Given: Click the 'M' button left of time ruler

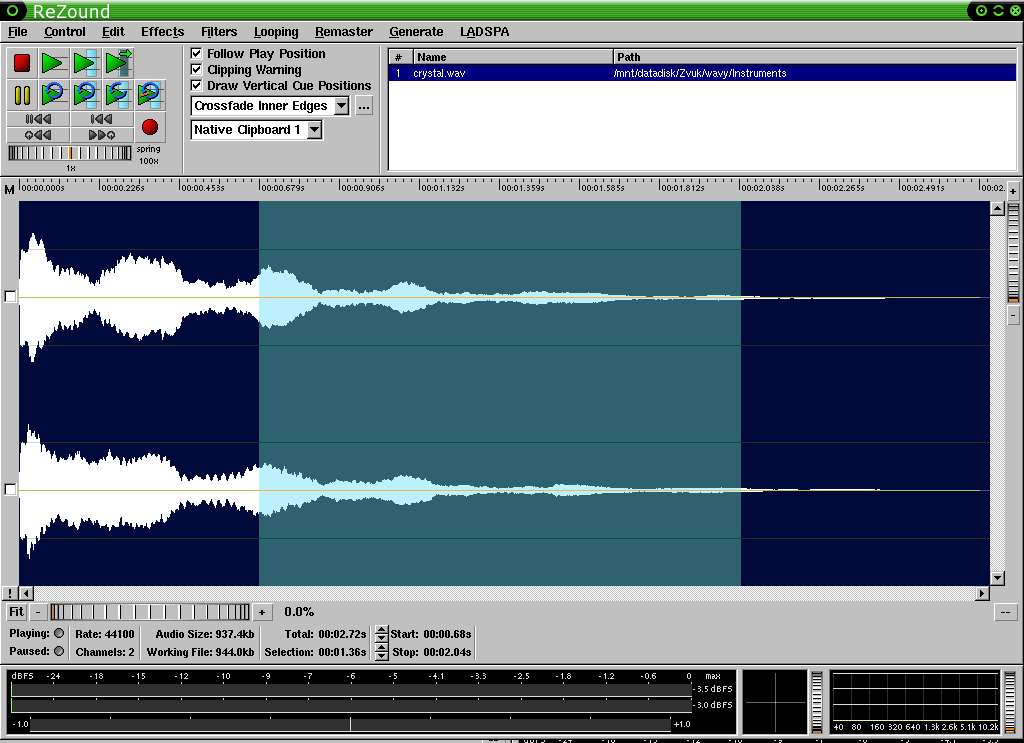Looking at the screenshot, I should tap(9, 190).
